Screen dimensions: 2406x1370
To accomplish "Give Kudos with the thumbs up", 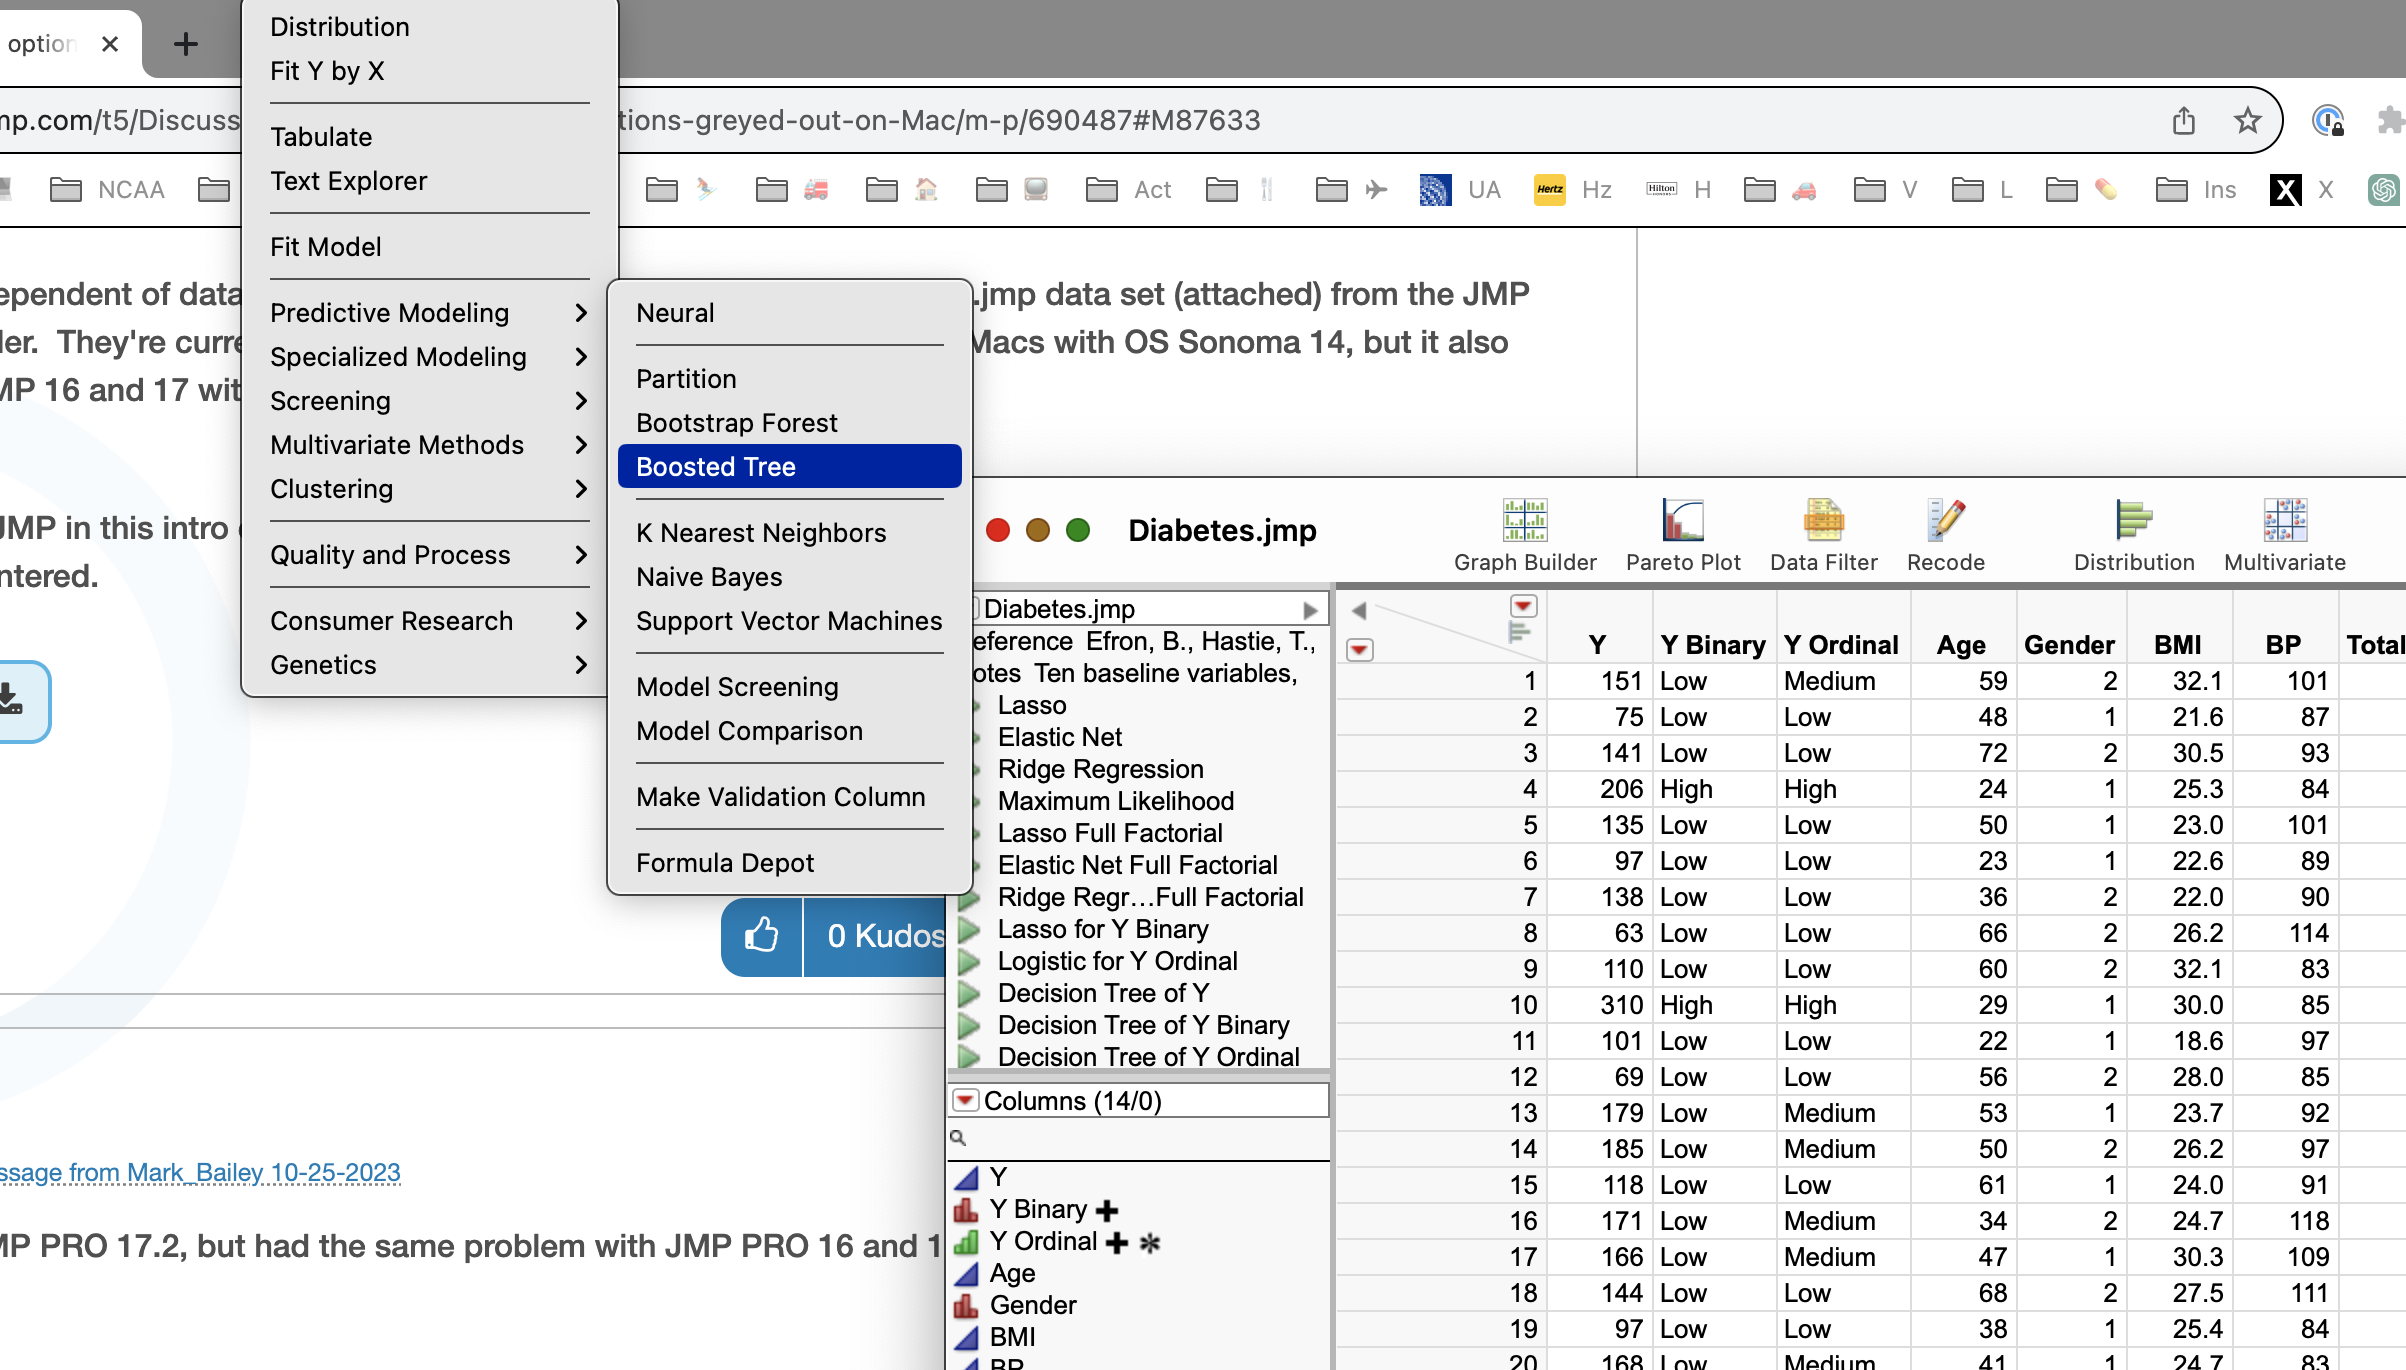I will (x=761, y=936).
